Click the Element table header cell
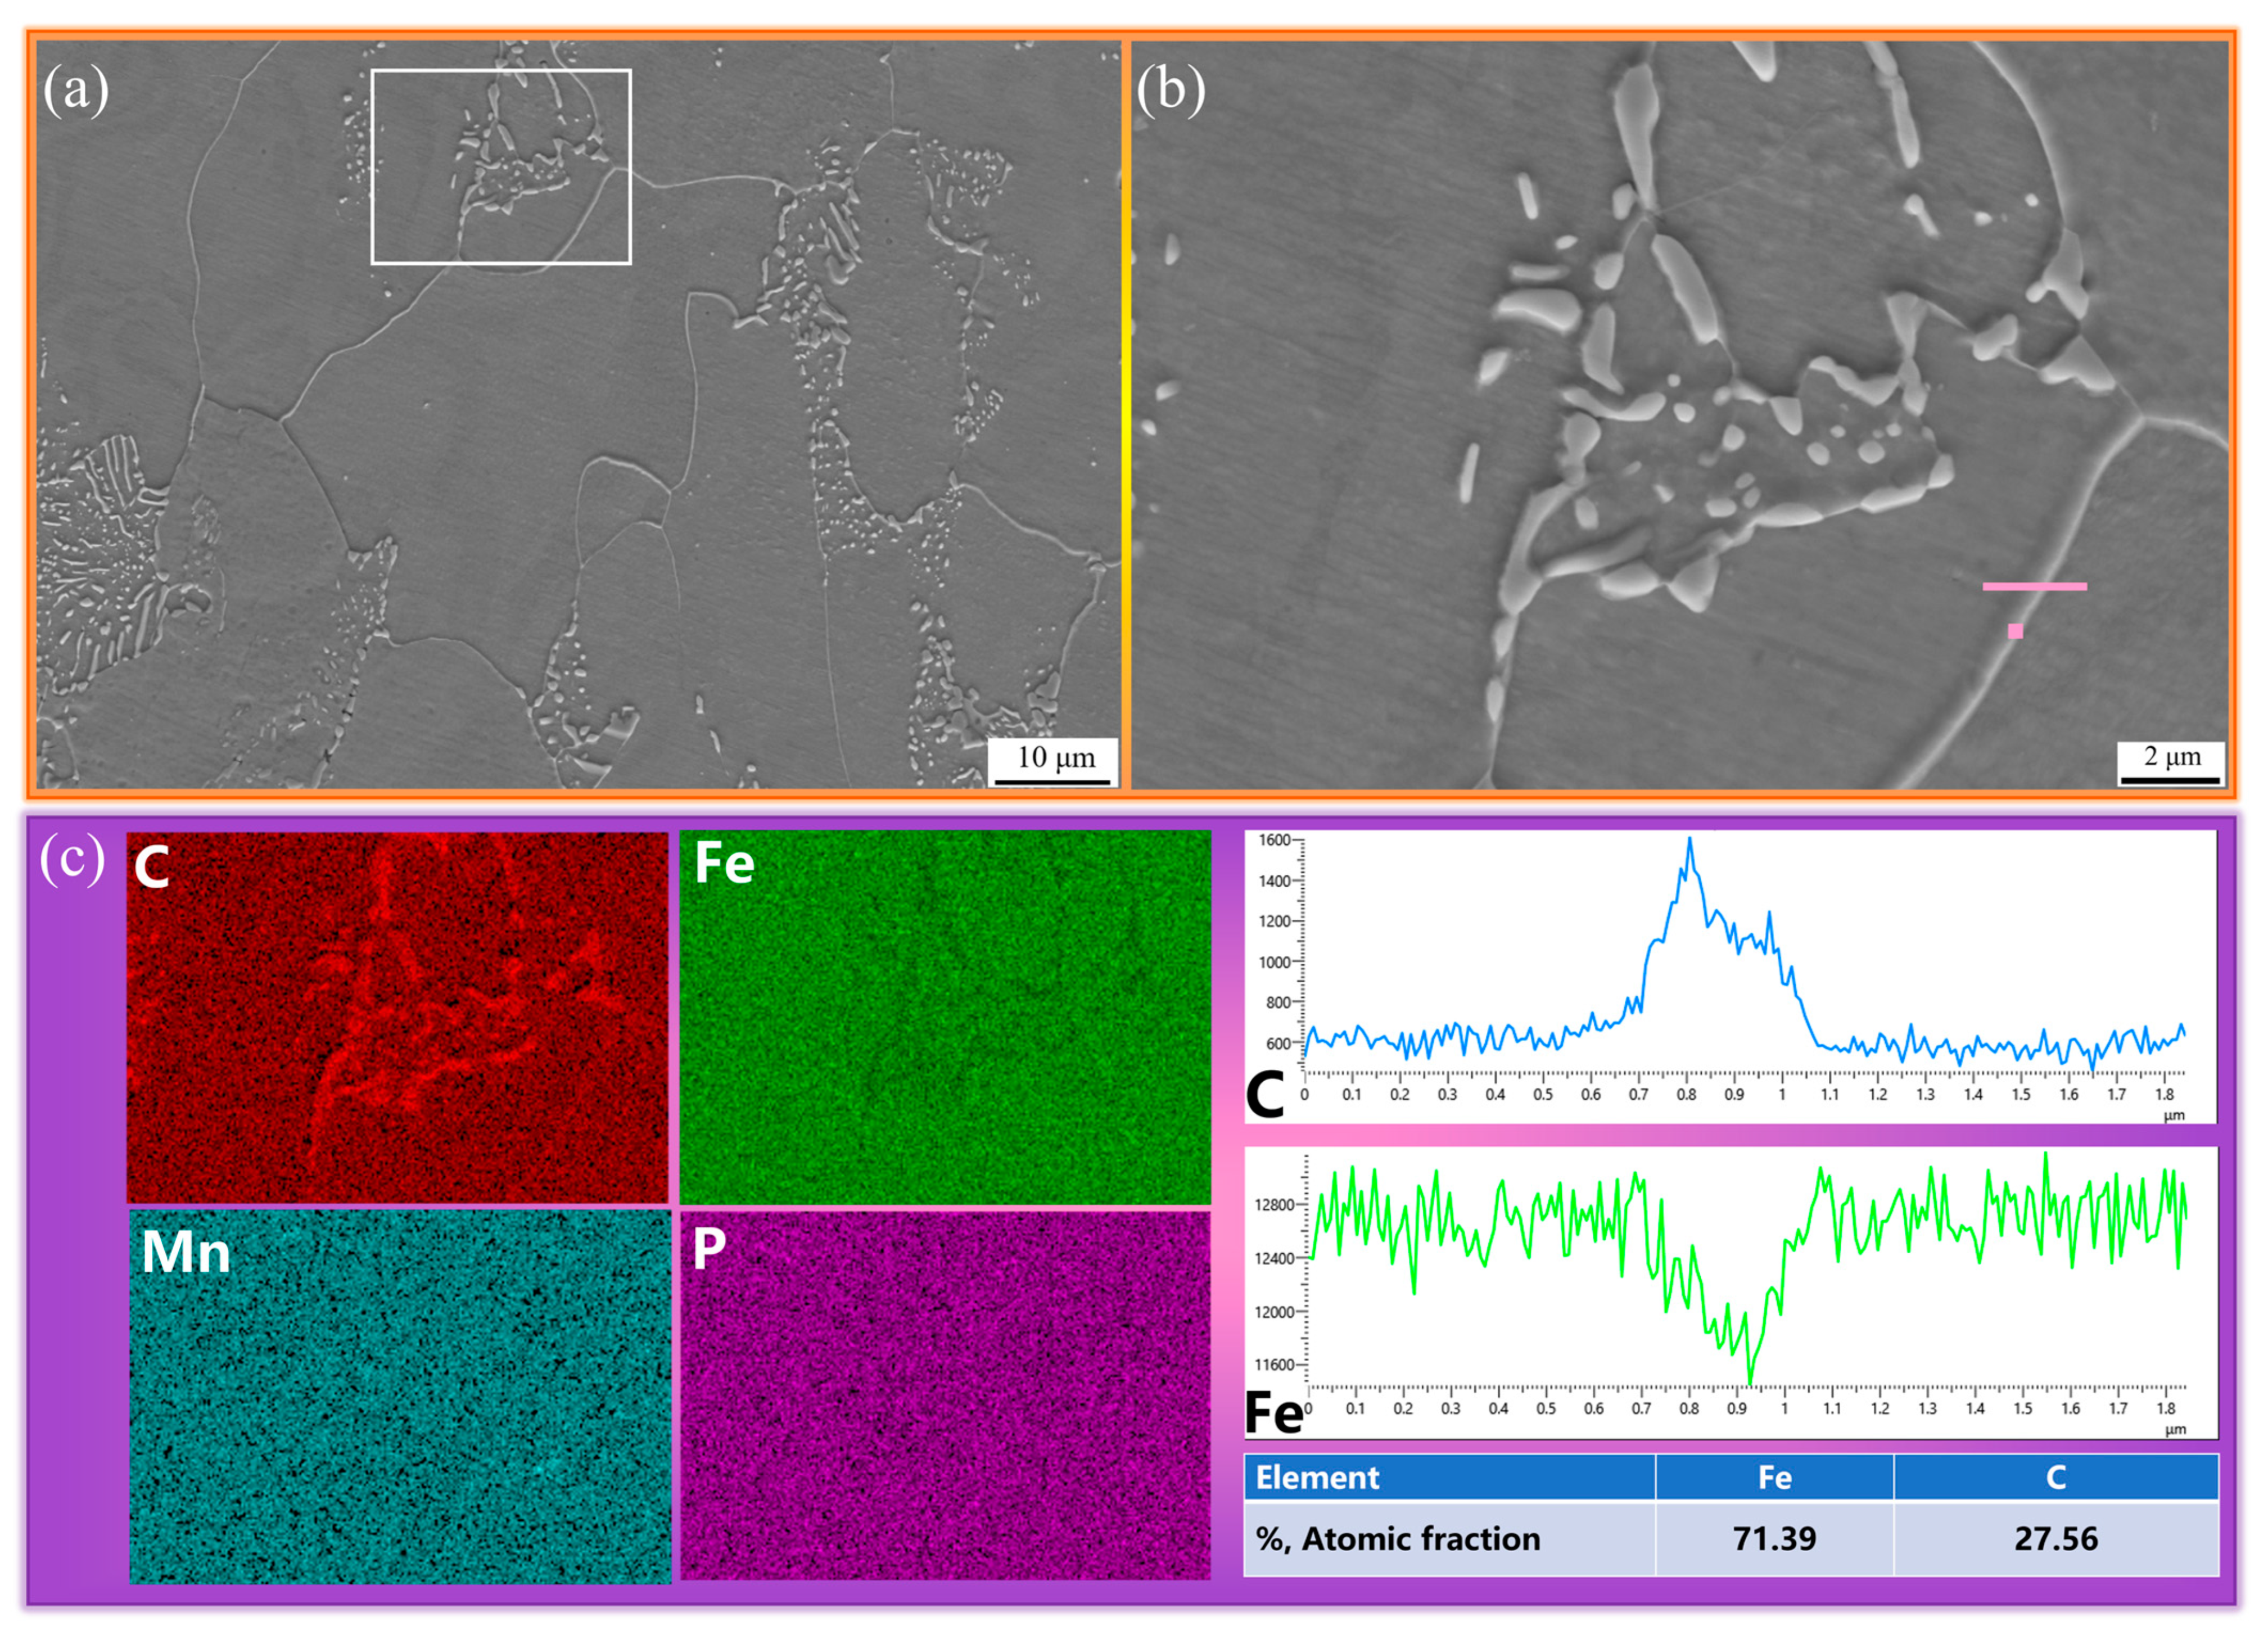 (1449, 1477)
